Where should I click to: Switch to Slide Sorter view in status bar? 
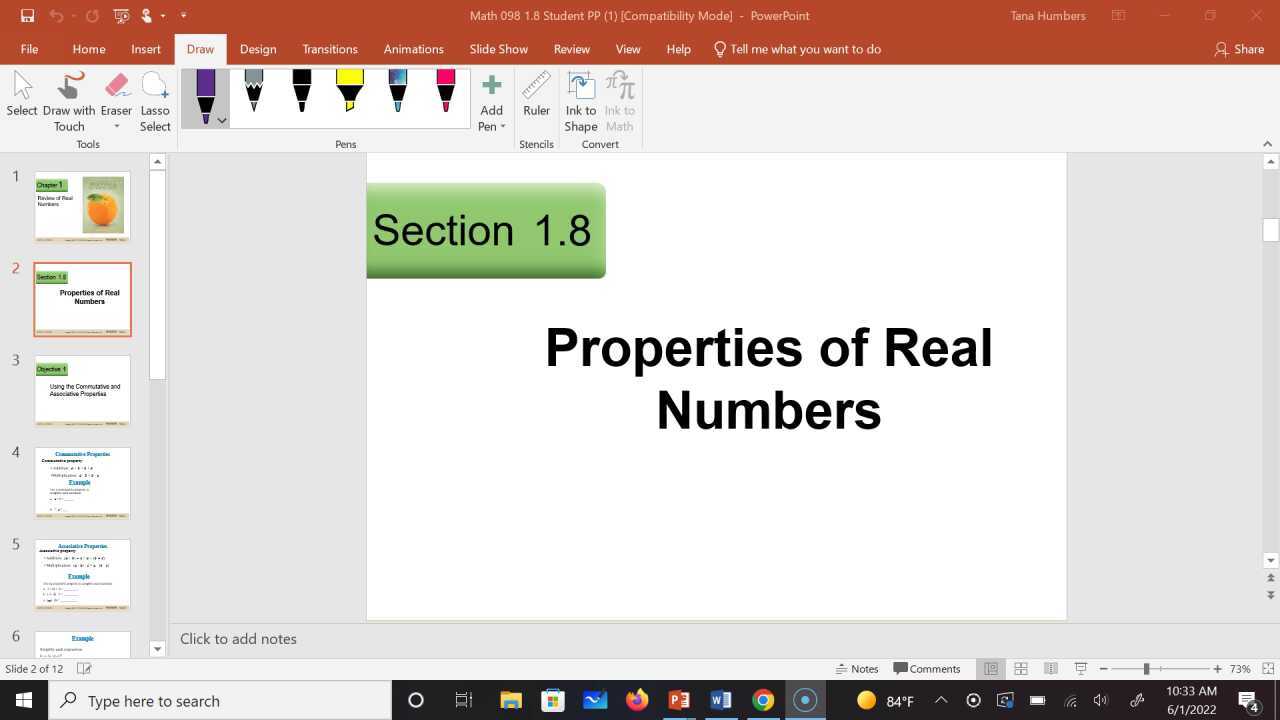point(1021,668)
